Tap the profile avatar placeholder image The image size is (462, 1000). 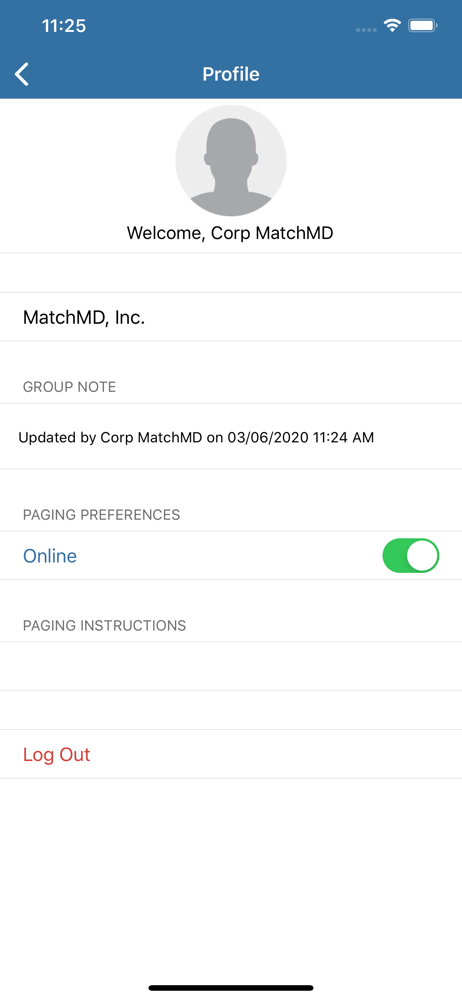click(231, 161)
